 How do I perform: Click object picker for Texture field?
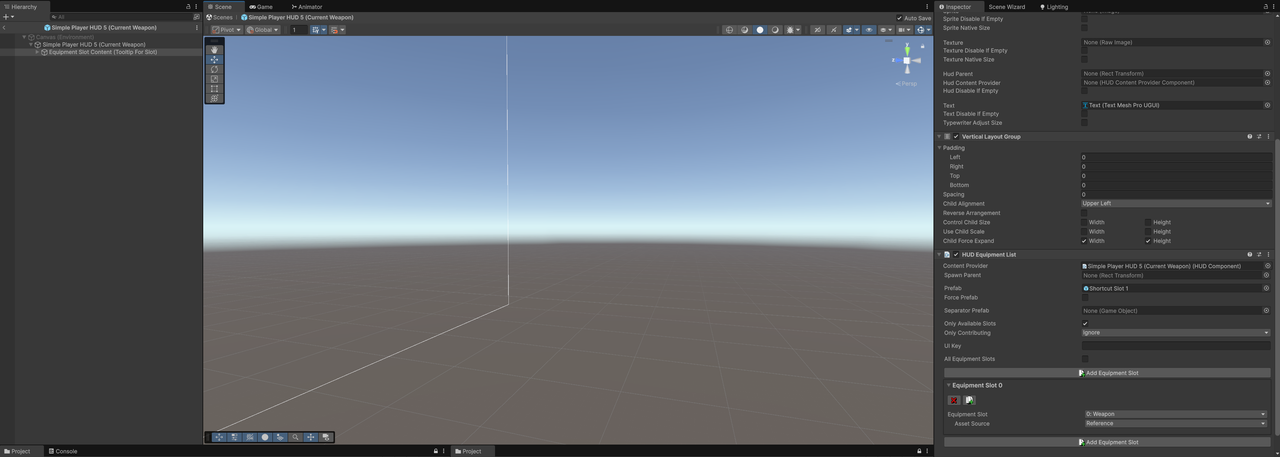[x=1267, y=43]
